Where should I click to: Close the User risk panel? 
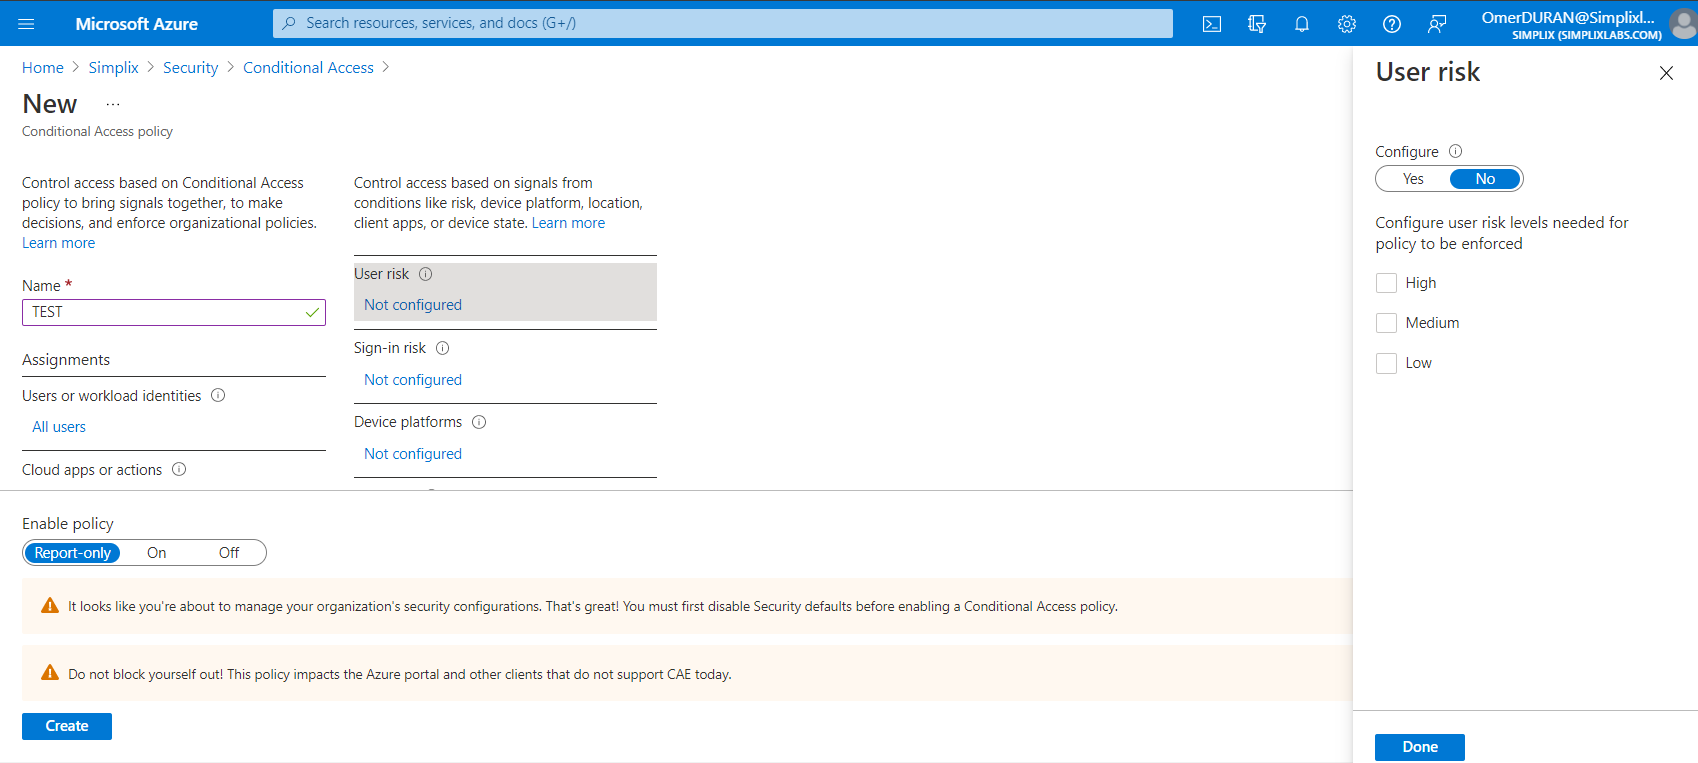[1666, 73]
